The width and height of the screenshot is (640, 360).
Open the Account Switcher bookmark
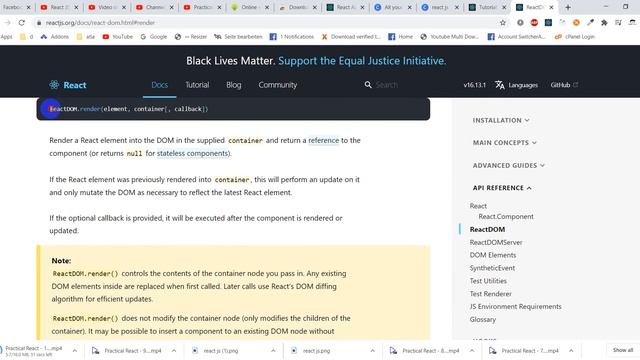click(516, 37)
